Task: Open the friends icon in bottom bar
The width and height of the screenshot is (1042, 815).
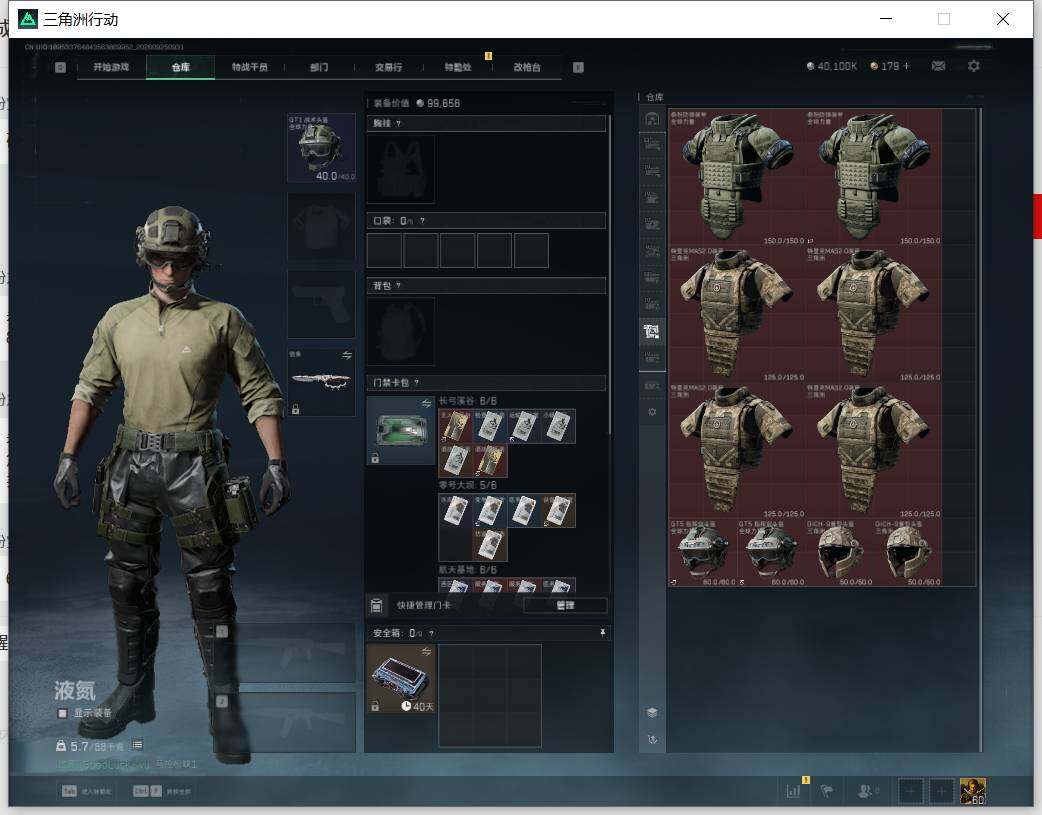Action: tap(867, 791)
